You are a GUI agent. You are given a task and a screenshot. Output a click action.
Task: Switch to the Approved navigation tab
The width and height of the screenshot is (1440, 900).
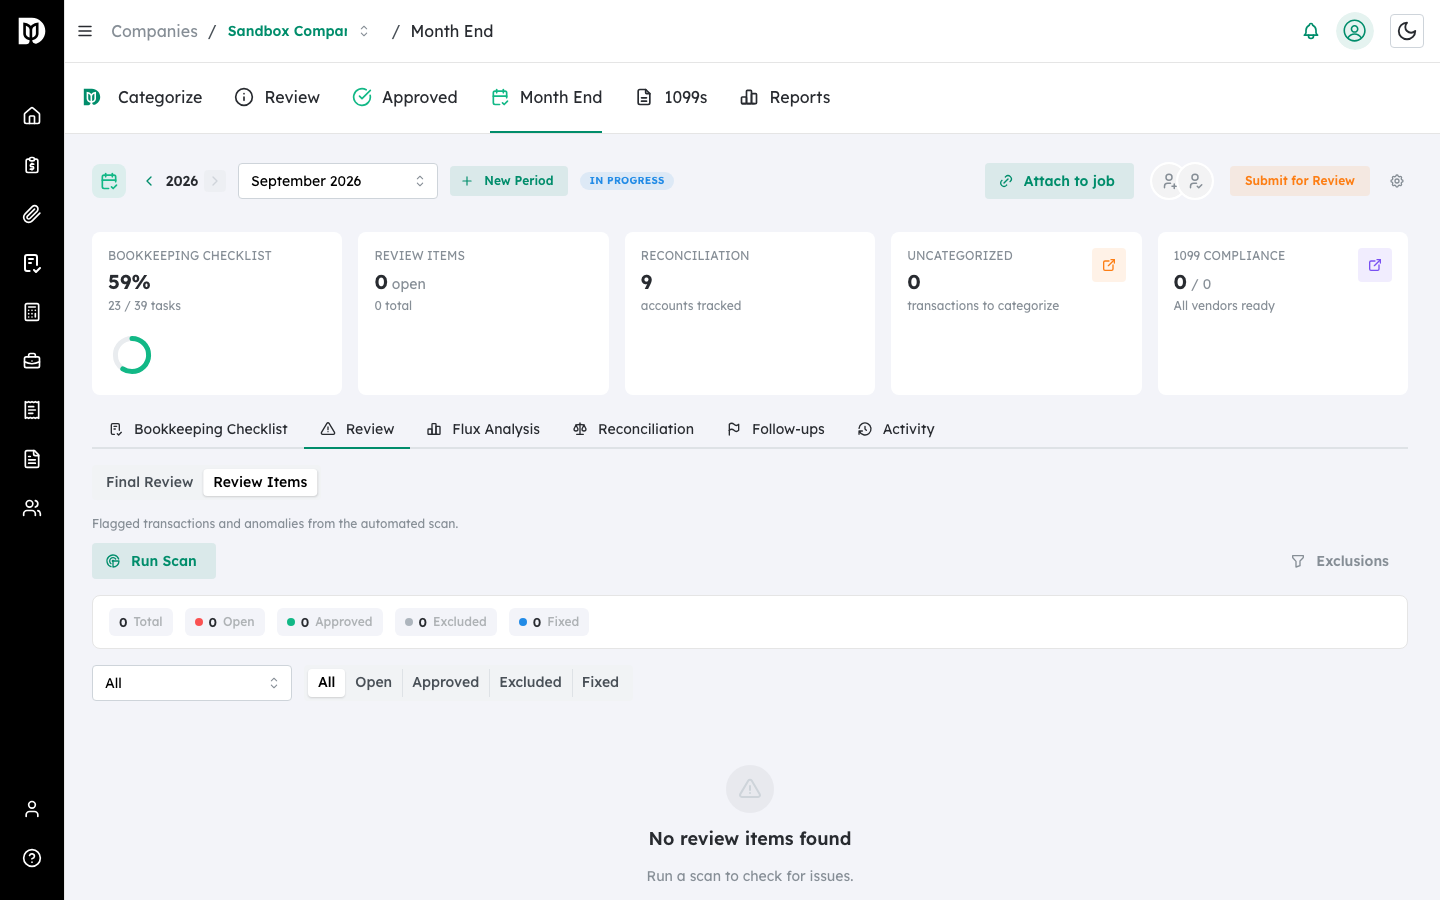pos(405,97)
